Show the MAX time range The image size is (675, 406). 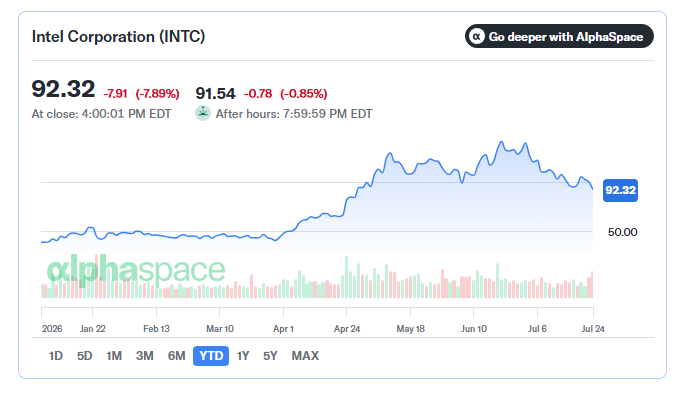click(x=305, y=356)
